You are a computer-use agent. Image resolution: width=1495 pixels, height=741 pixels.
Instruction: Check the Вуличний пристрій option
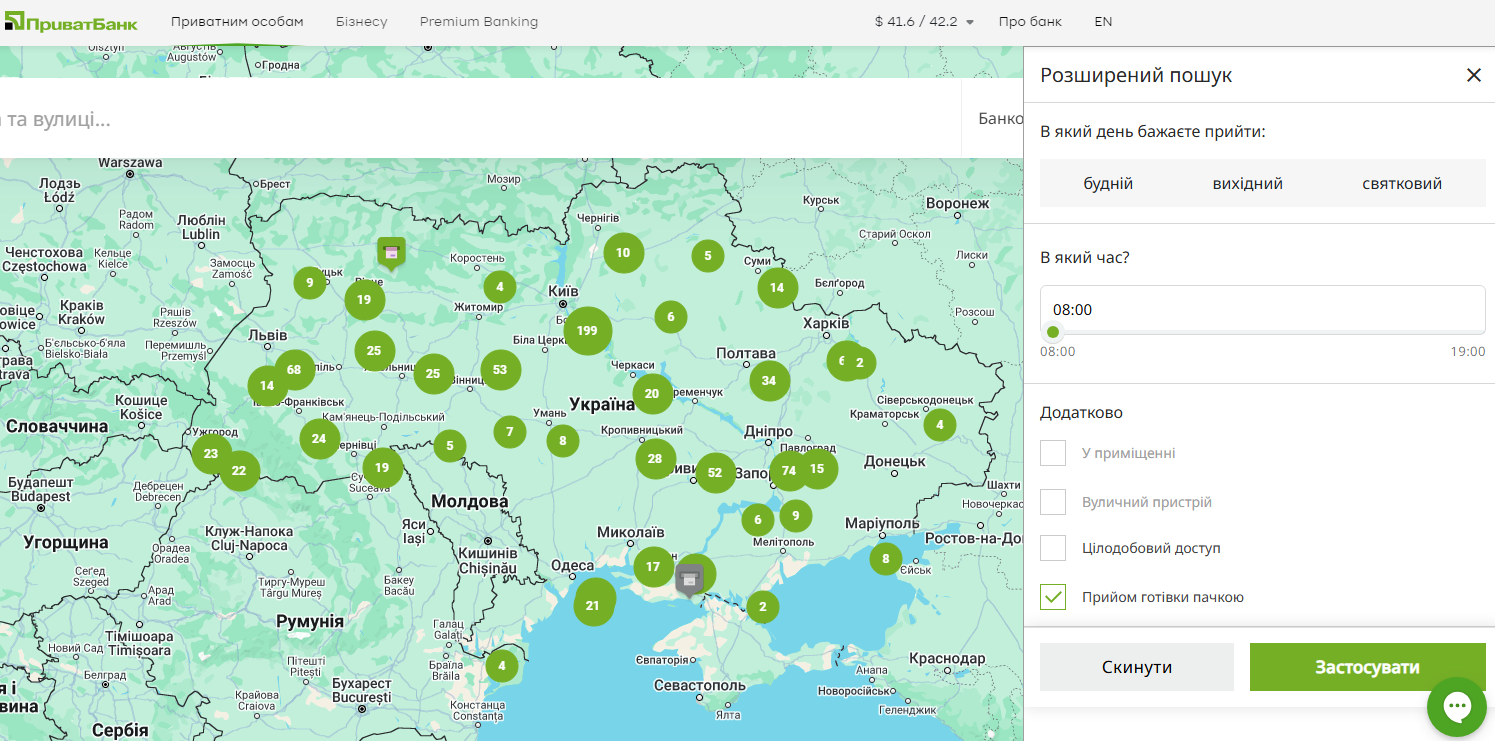(x=1053, y=502)
